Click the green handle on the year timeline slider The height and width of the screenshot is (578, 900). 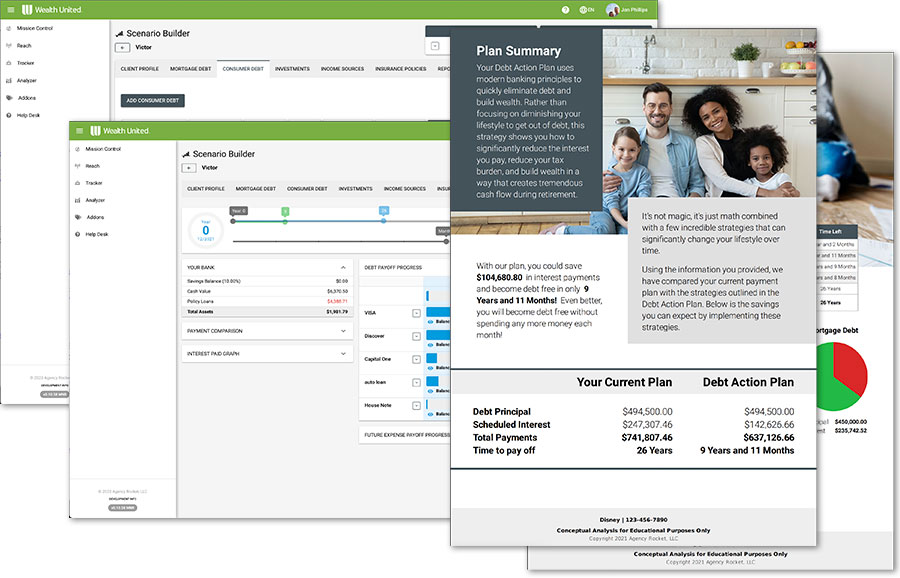[x=285, y=221]
